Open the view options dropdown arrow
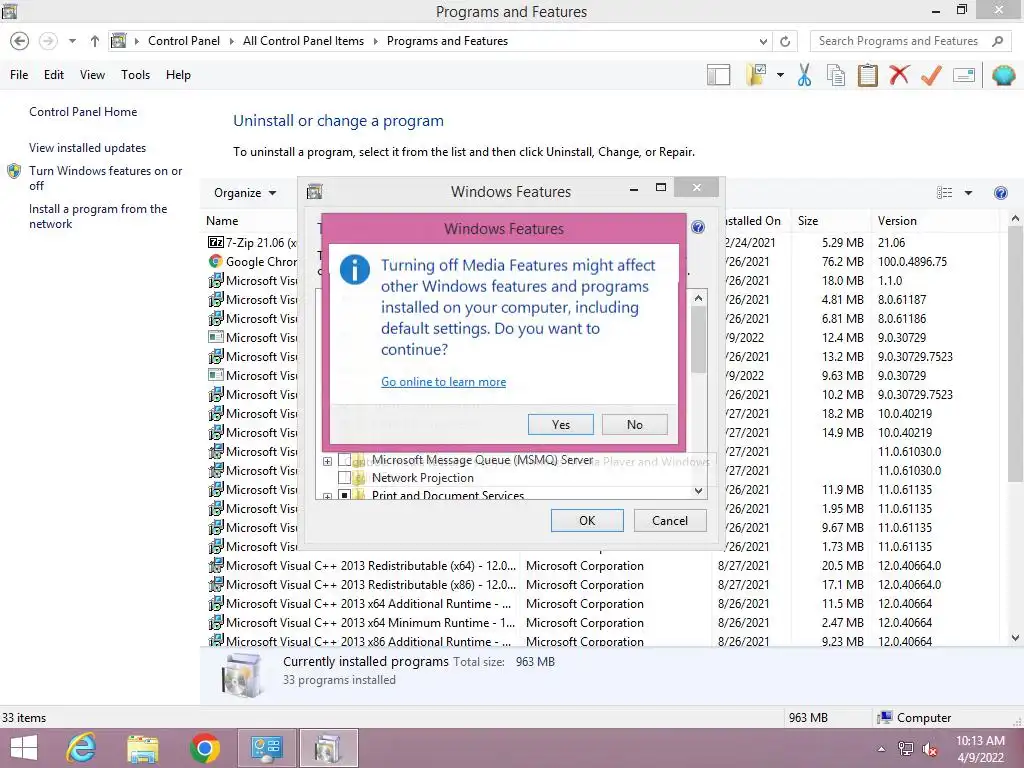Viewport: 1024px width, 768px height. tap(968, 193)
